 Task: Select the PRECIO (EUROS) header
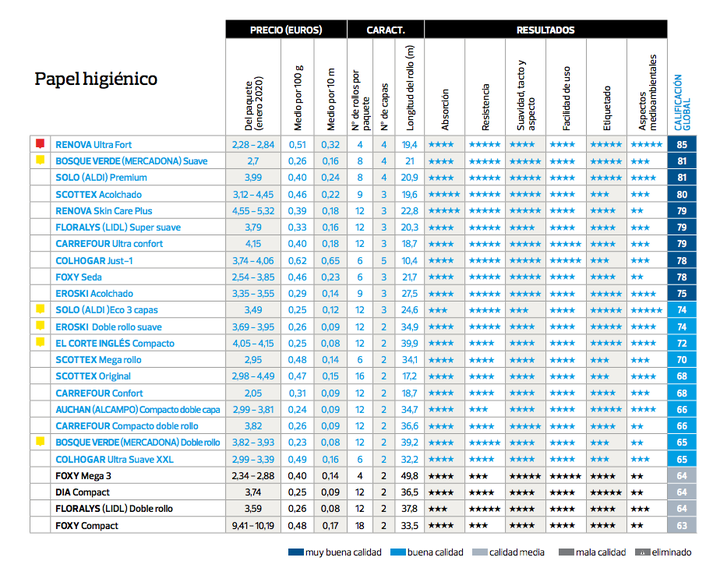pos(286,29)
